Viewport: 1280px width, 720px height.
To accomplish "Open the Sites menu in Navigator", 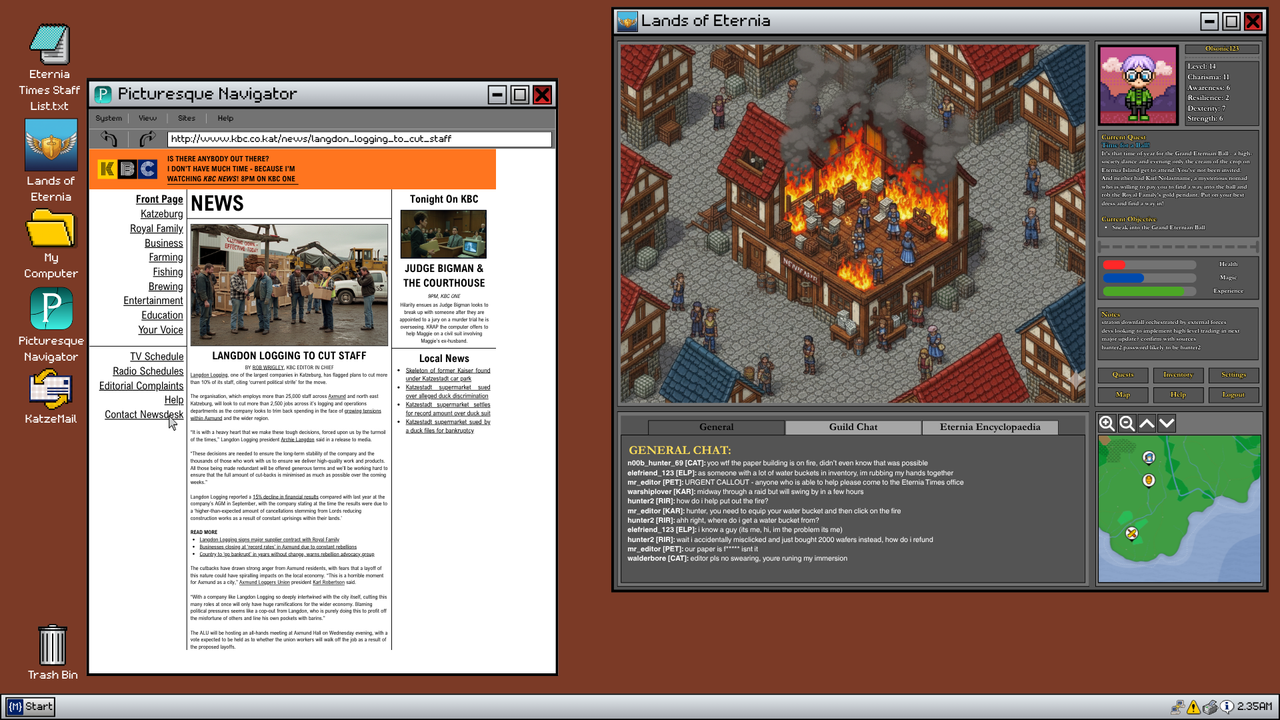I will 187,118.
